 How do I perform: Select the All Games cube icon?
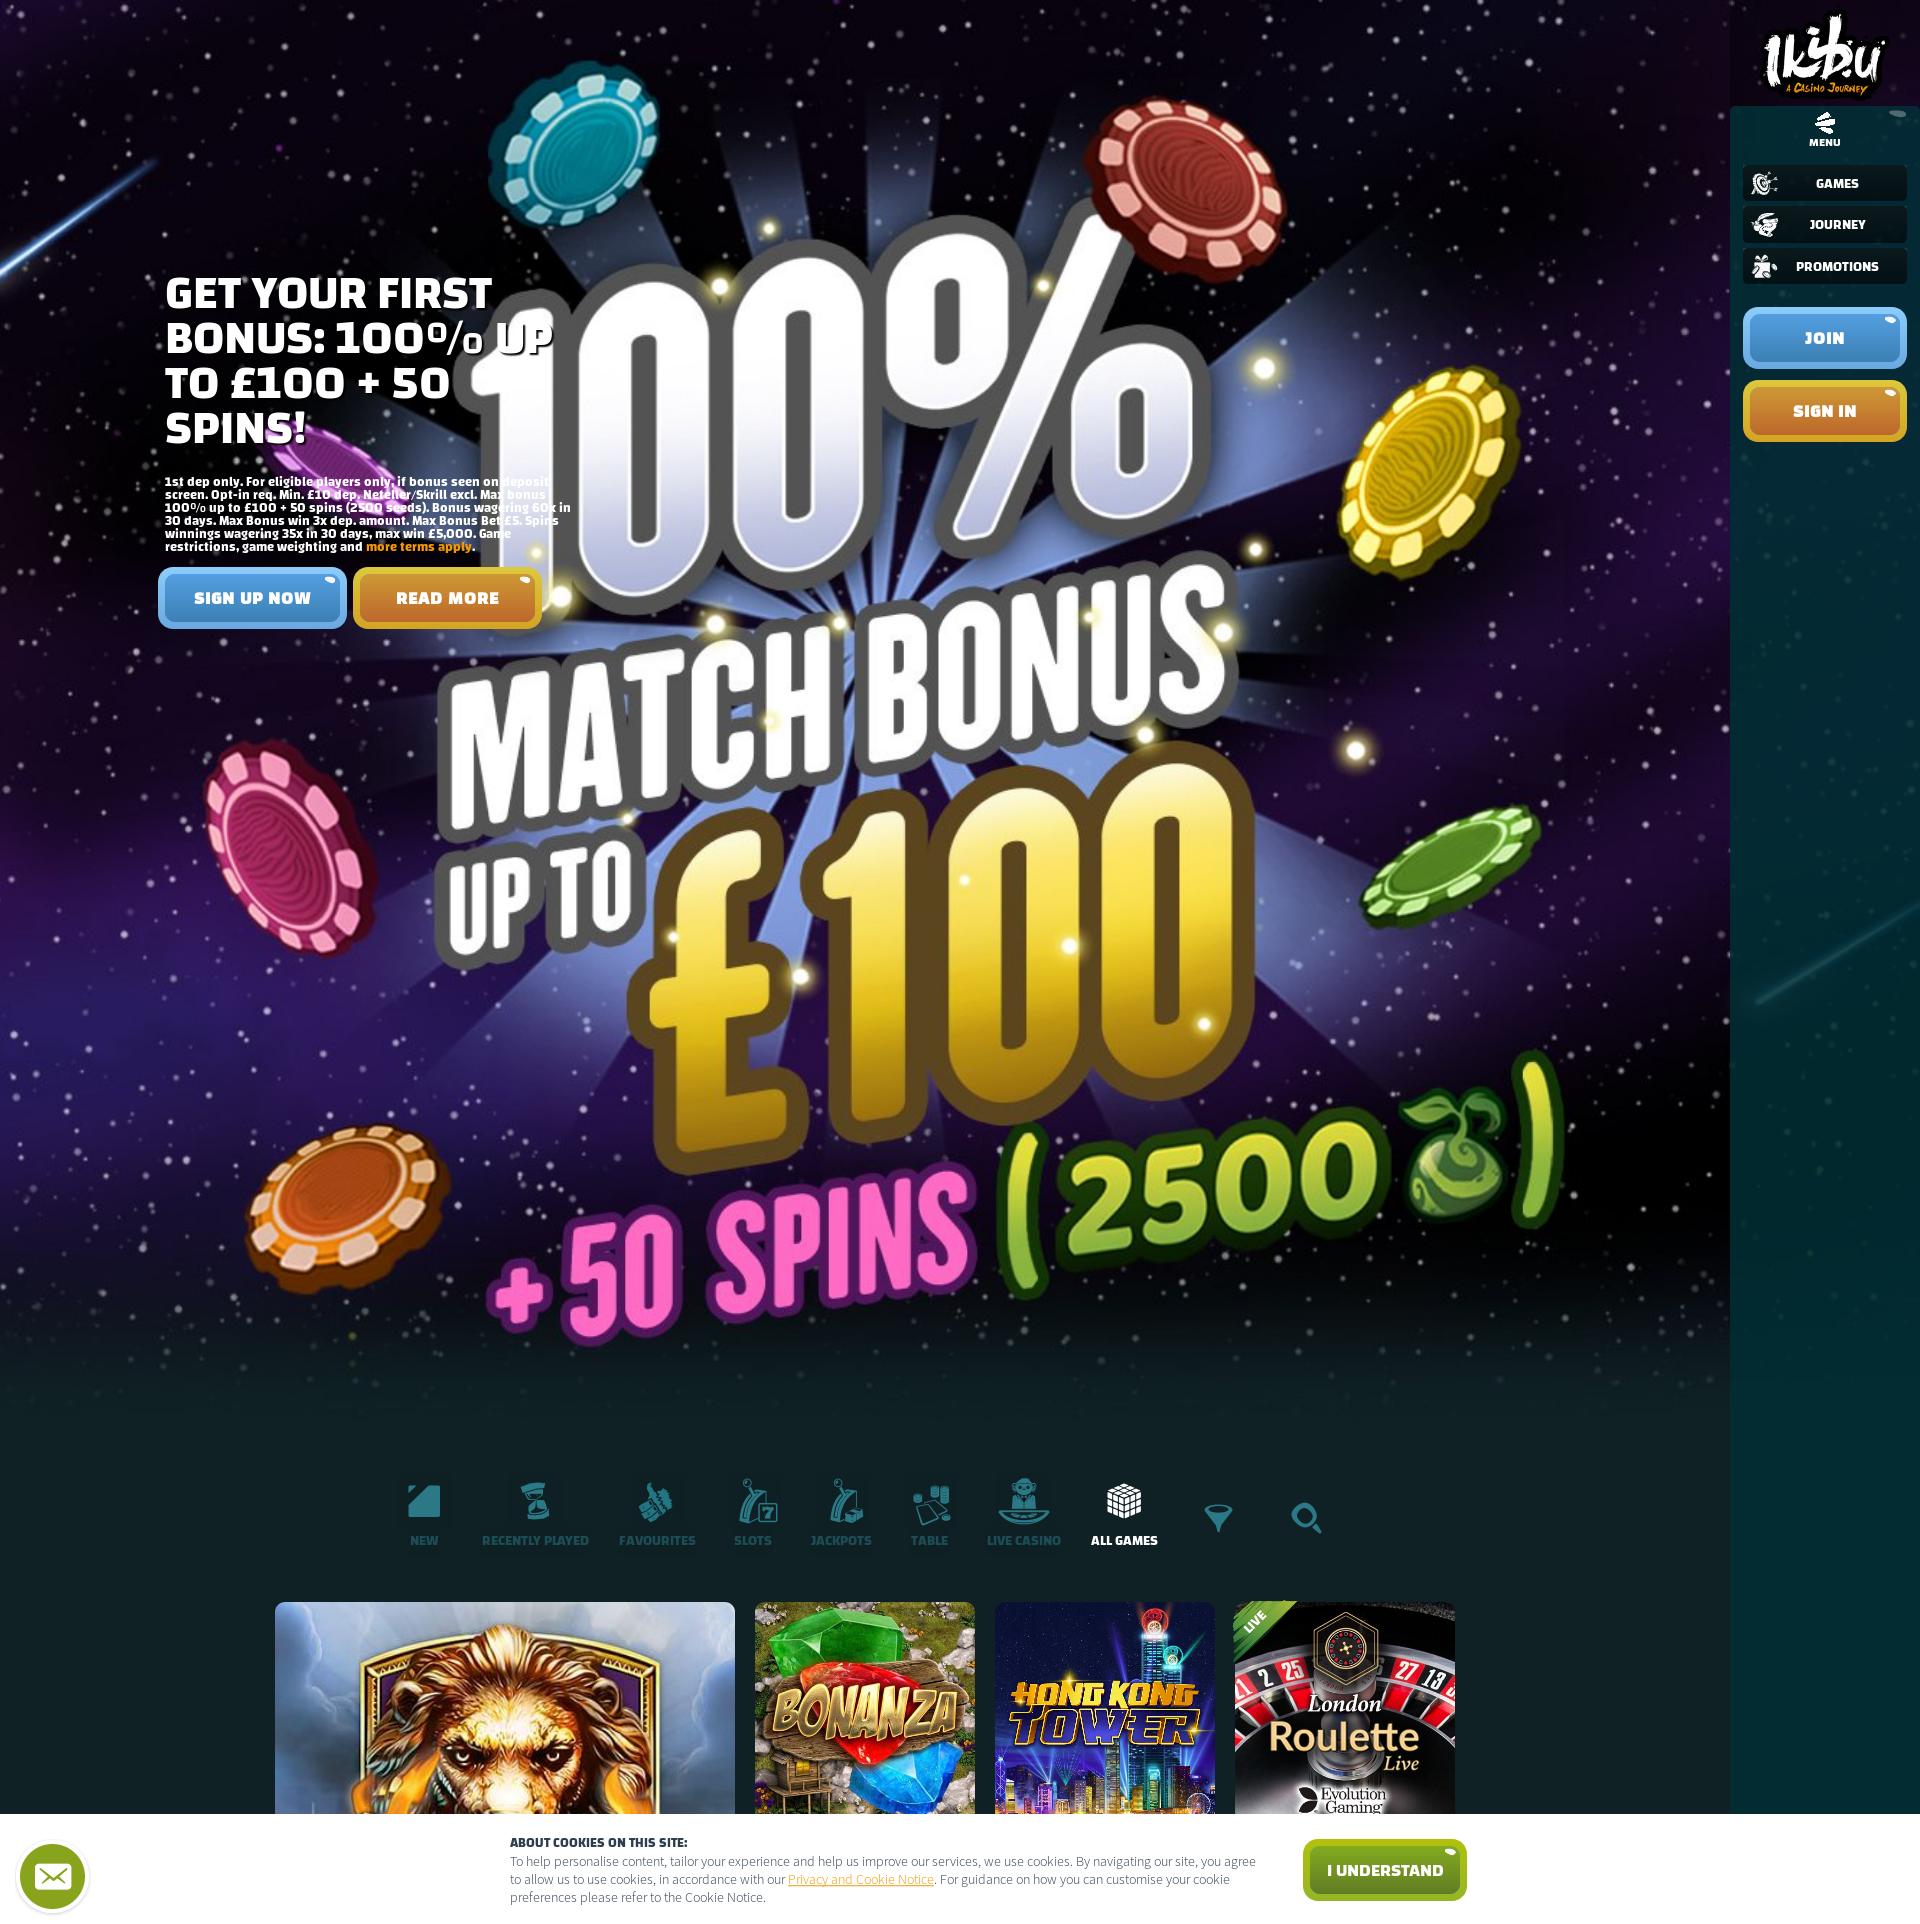pyautogui.click(x=1124, y=1502)
